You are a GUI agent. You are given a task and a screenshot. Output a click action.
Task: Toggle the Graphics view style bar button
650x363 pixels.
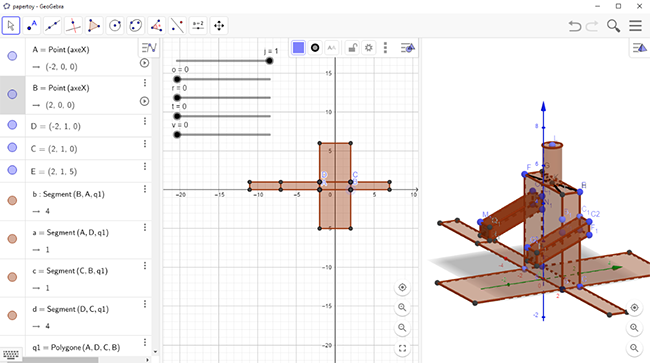click(x=407, y=48)
